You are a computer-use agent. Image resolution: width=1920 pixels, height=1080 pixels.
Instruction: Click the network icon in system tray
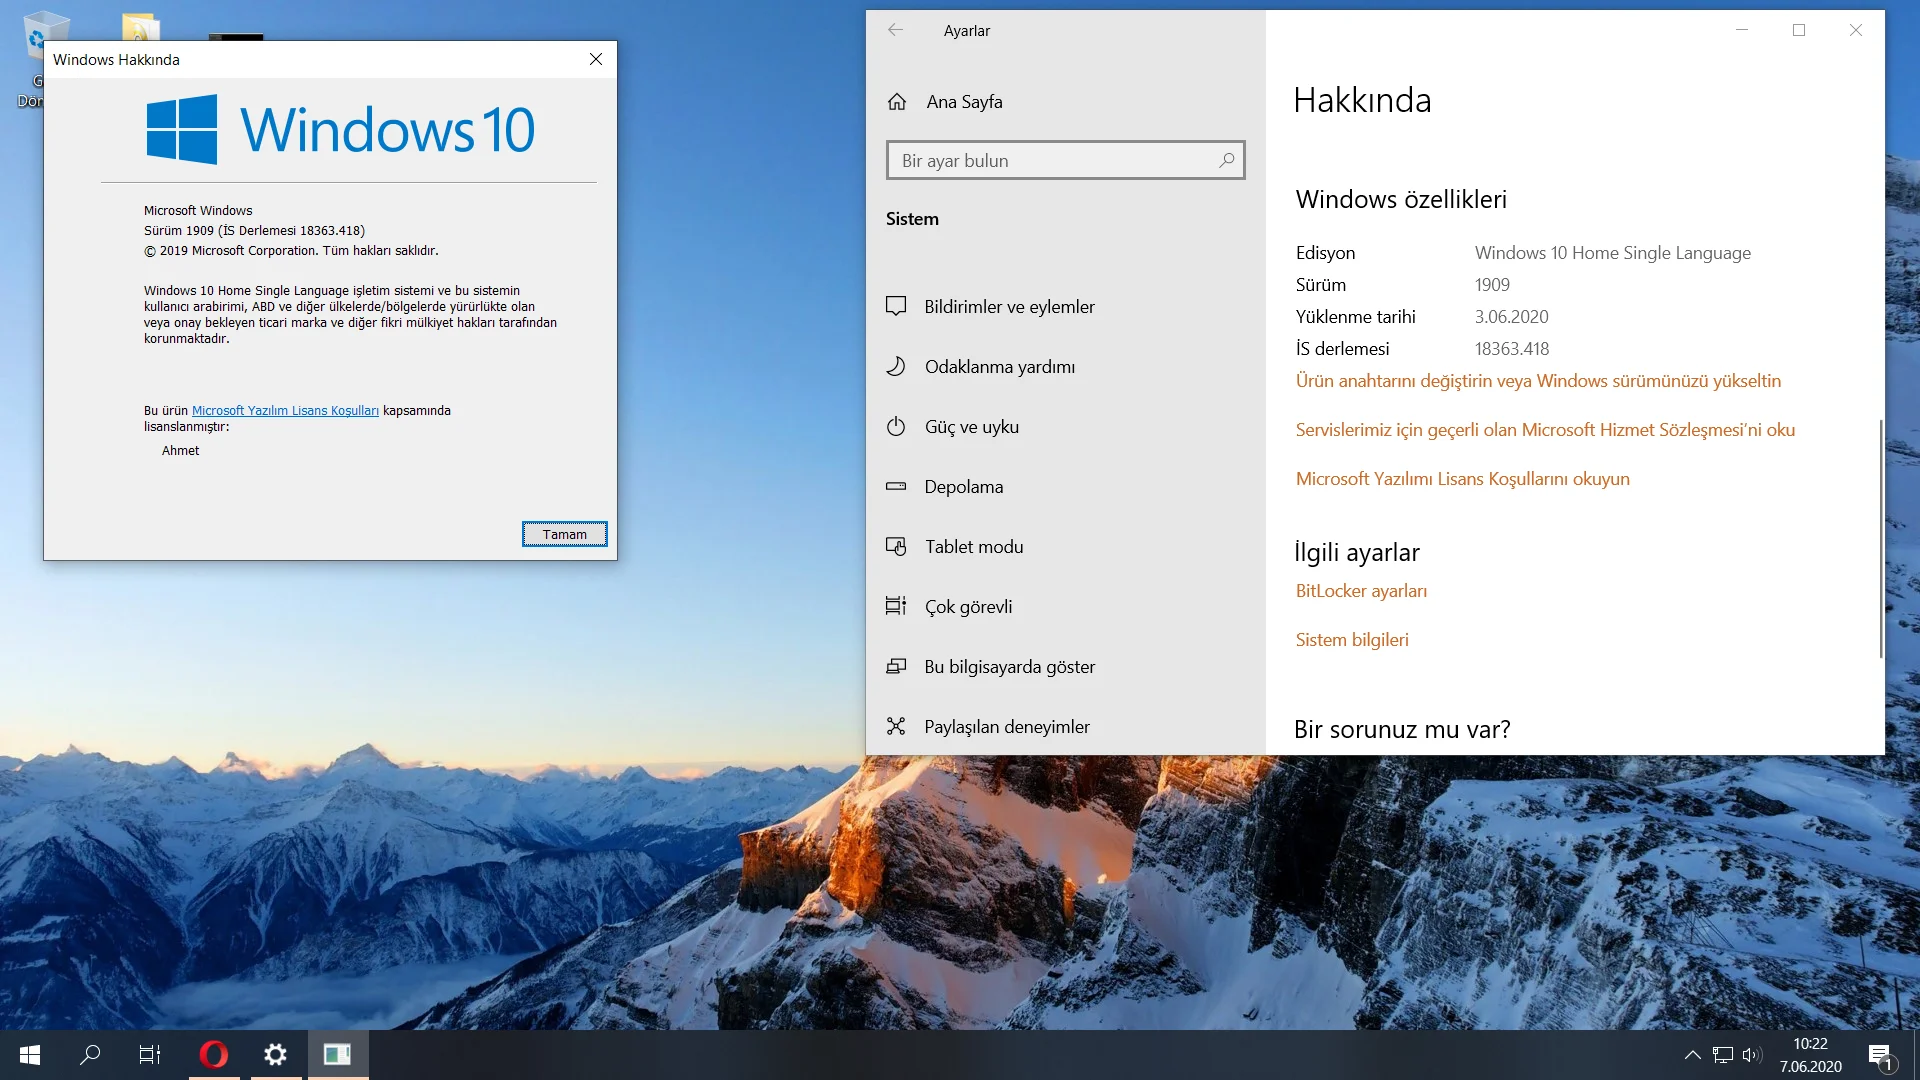pos(1722,1054)
